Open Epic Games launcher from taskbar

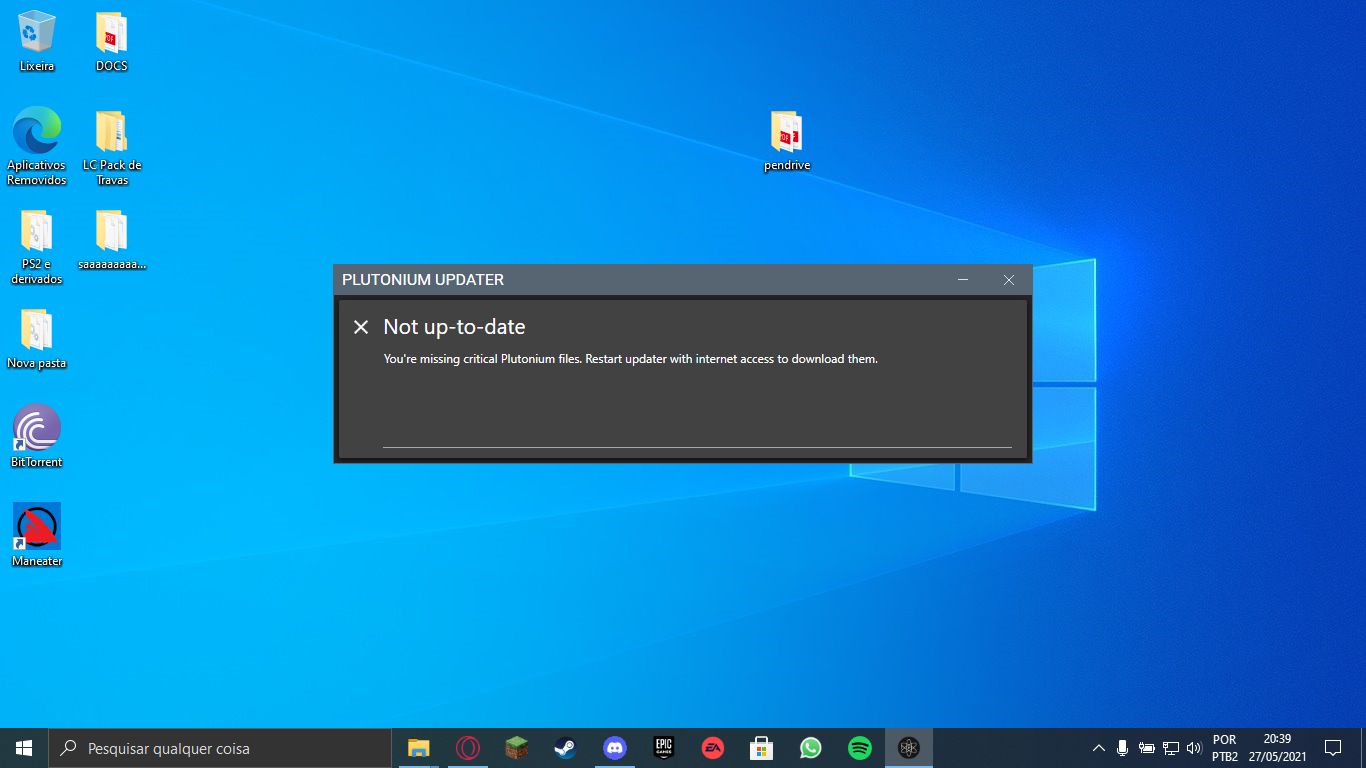(663, 748)
